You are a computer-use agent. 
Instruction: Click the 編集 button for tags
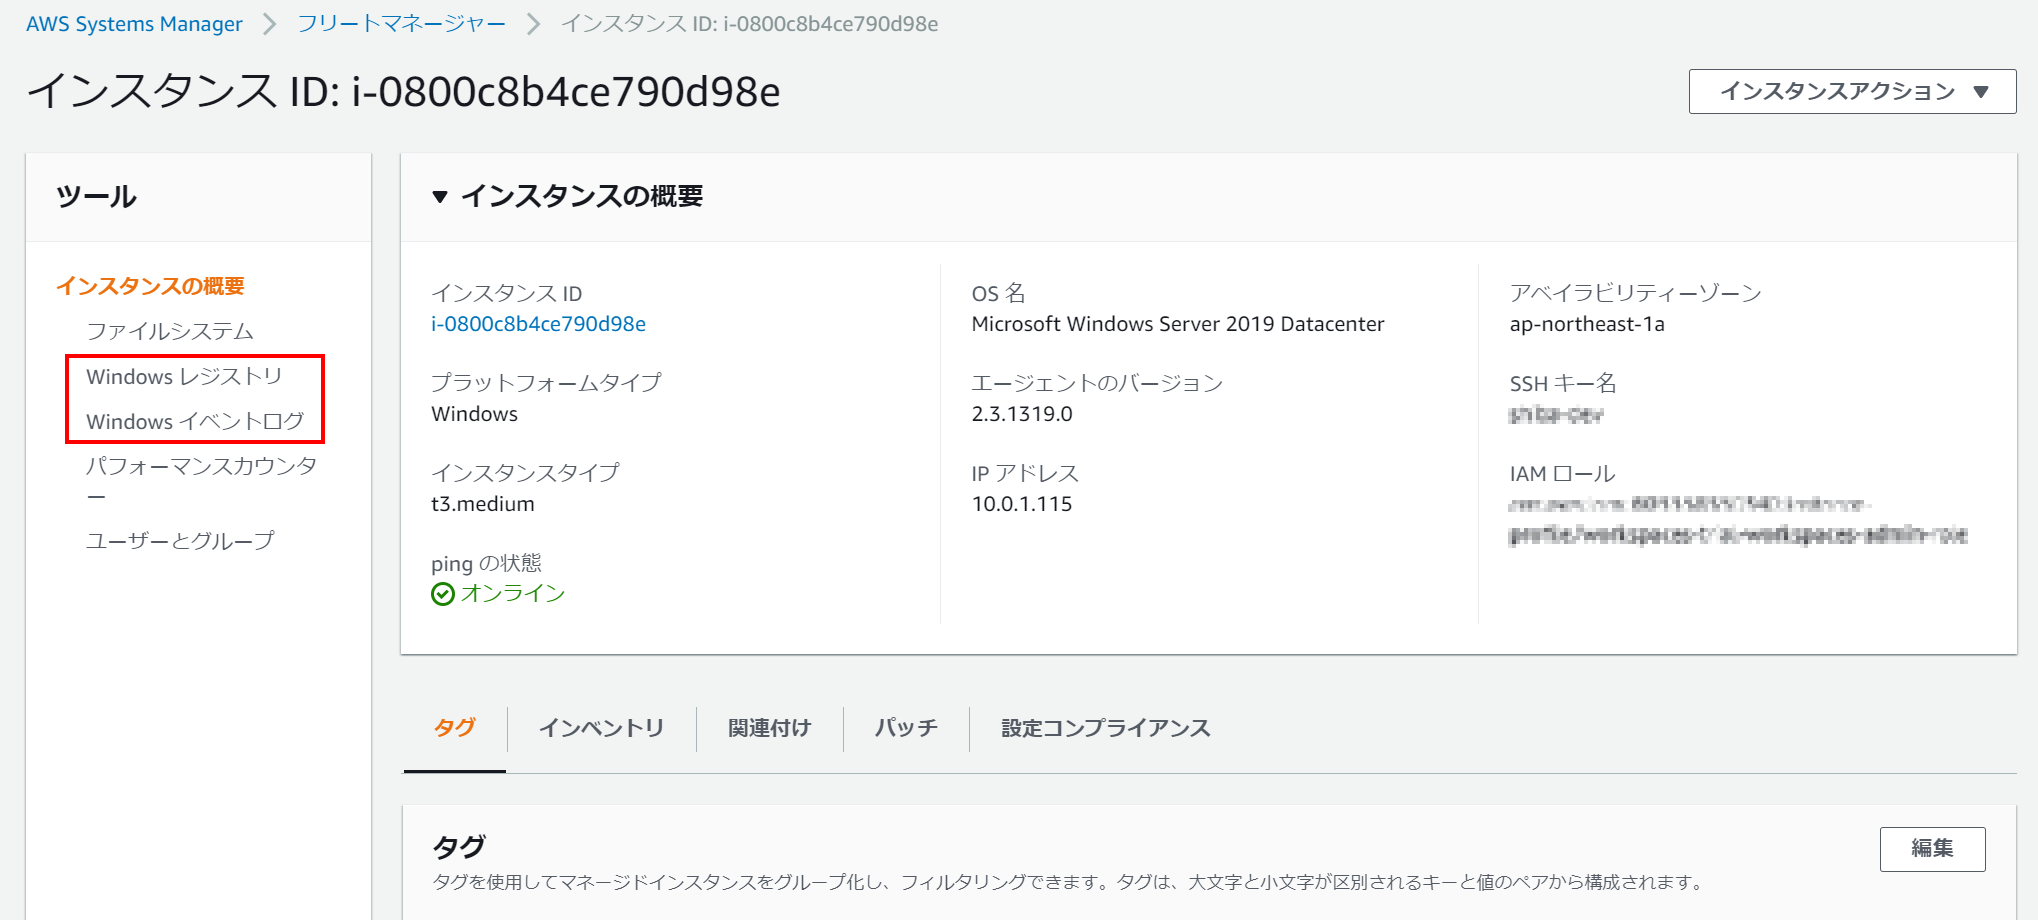(1931, 849)
